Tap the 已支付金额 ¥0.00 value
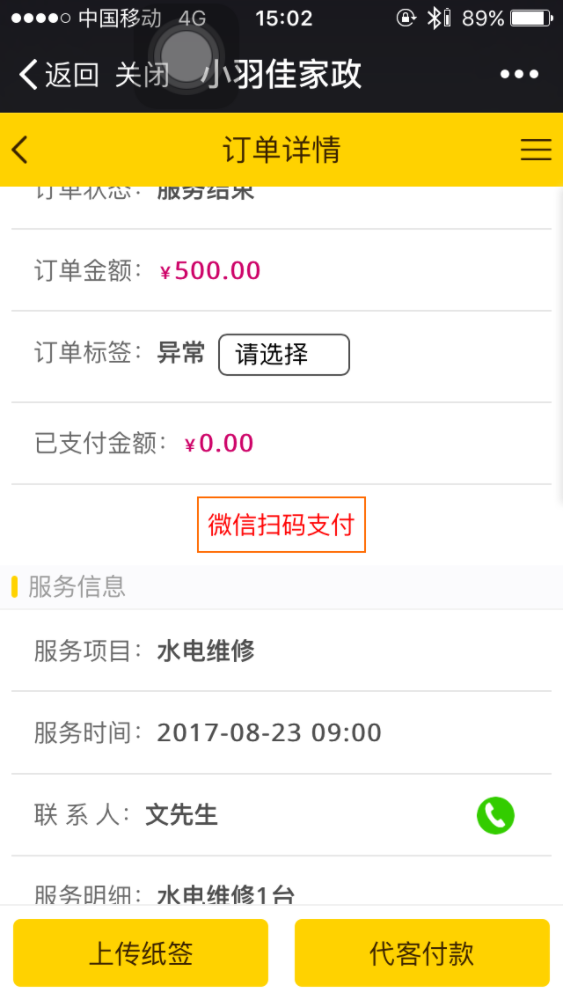Screen dimensions: 563x1000 (x=219, y=443)
